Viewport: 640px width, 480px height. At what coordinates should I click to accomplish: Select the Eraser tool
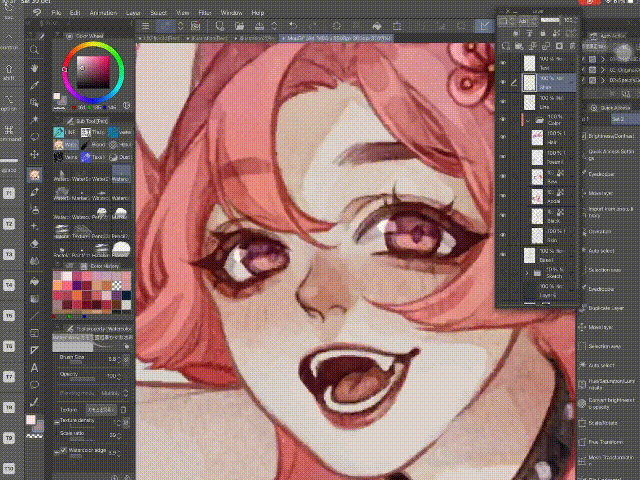pyautogui.click(x=35, y=244)
